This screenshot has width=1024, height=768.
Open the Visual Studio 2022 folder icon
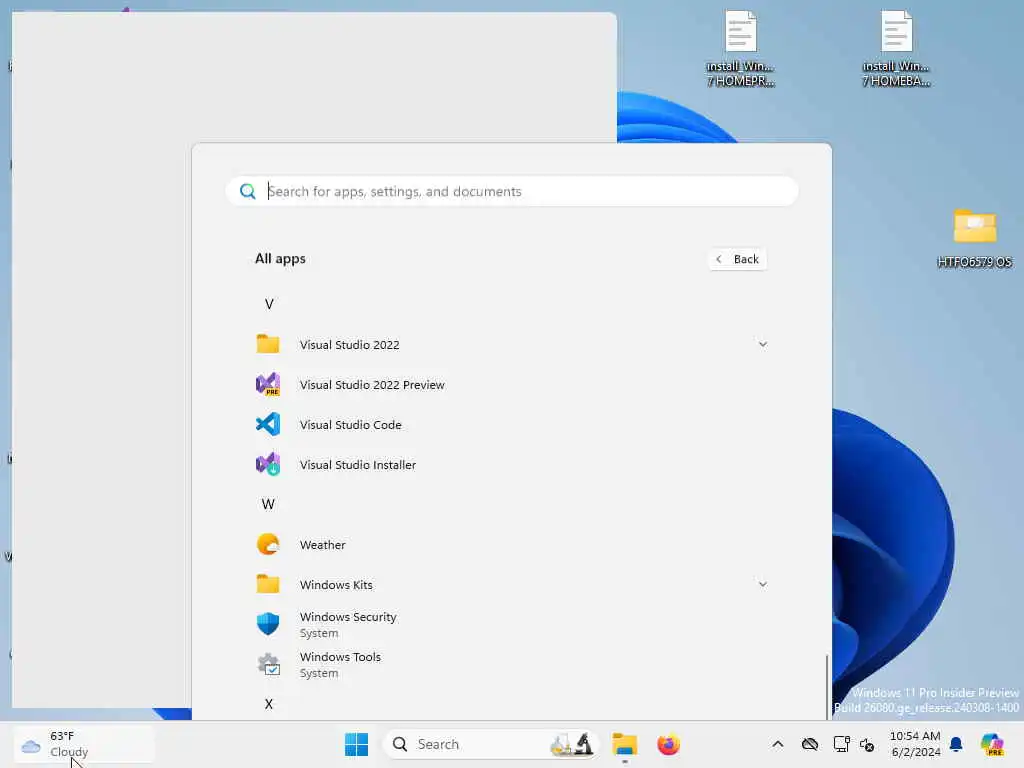coord(268,344)
